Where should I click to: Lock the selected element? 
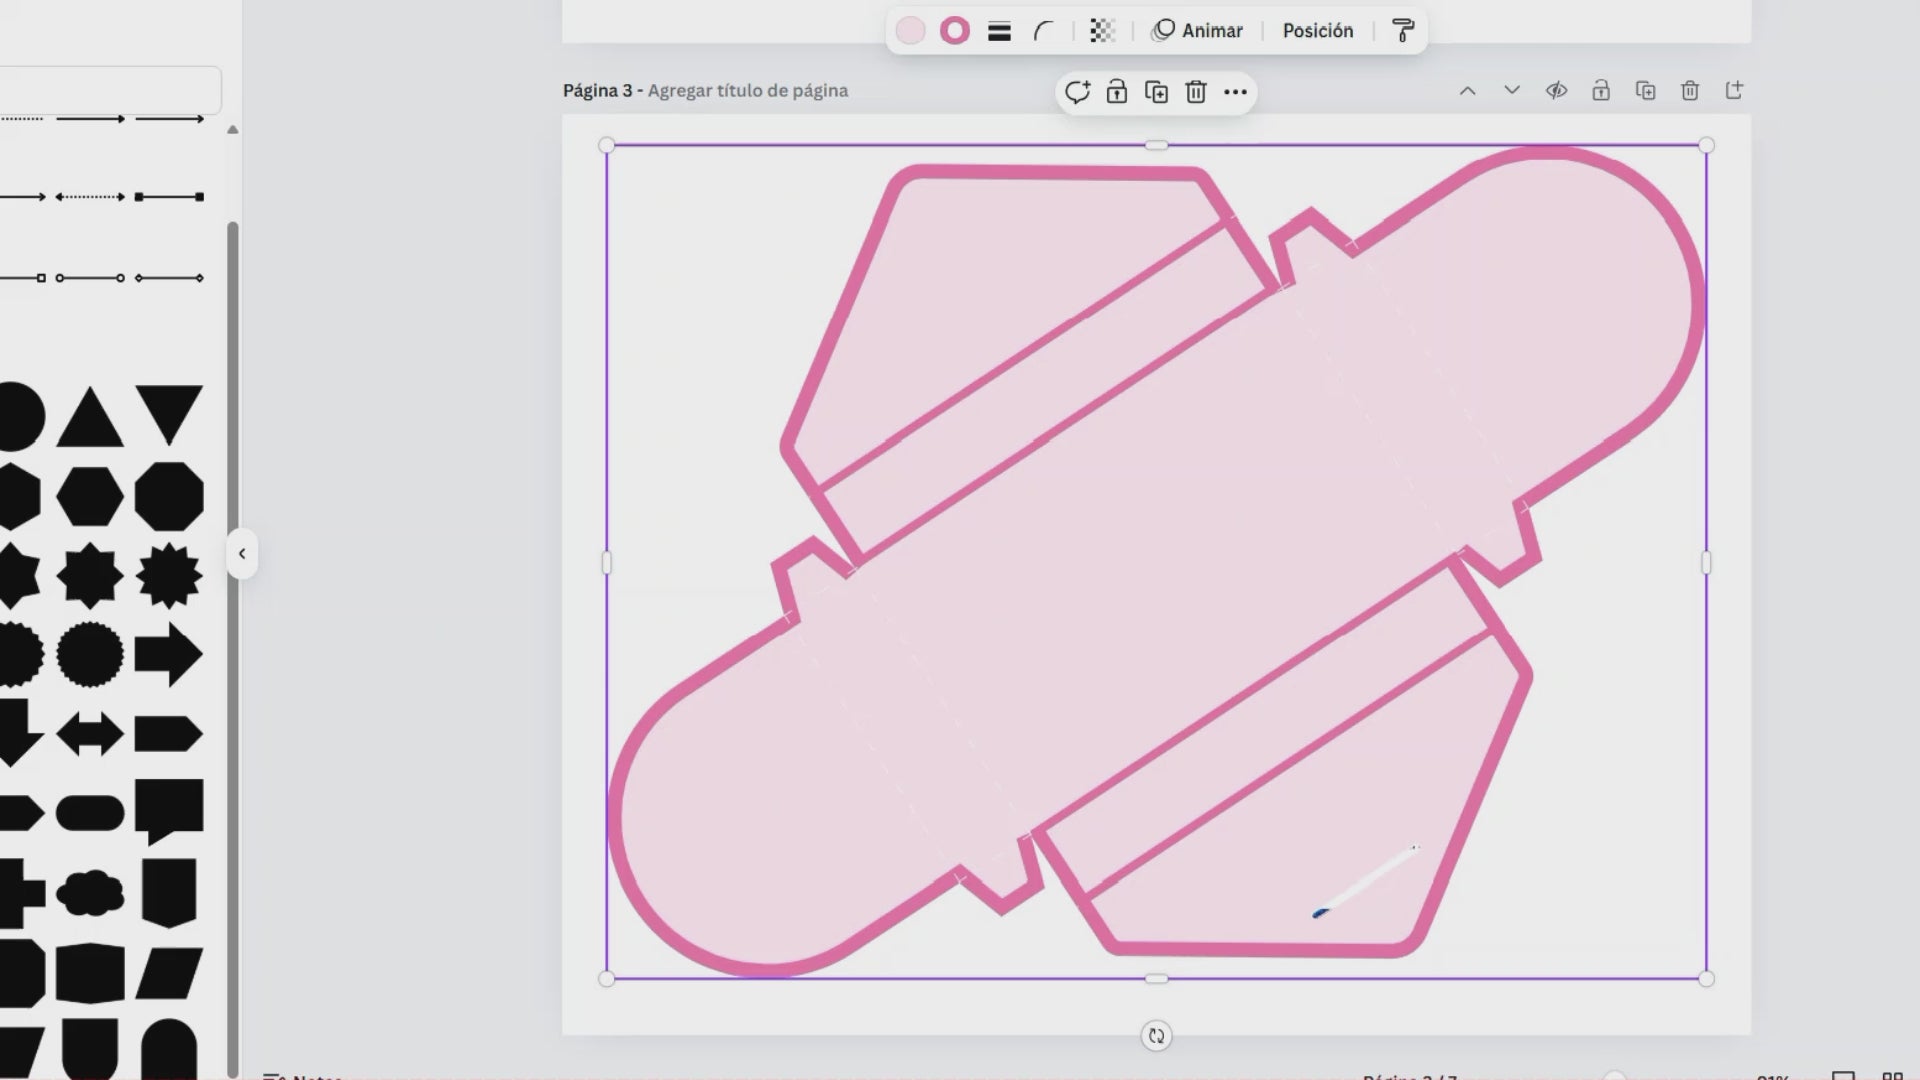point(1117,92)
